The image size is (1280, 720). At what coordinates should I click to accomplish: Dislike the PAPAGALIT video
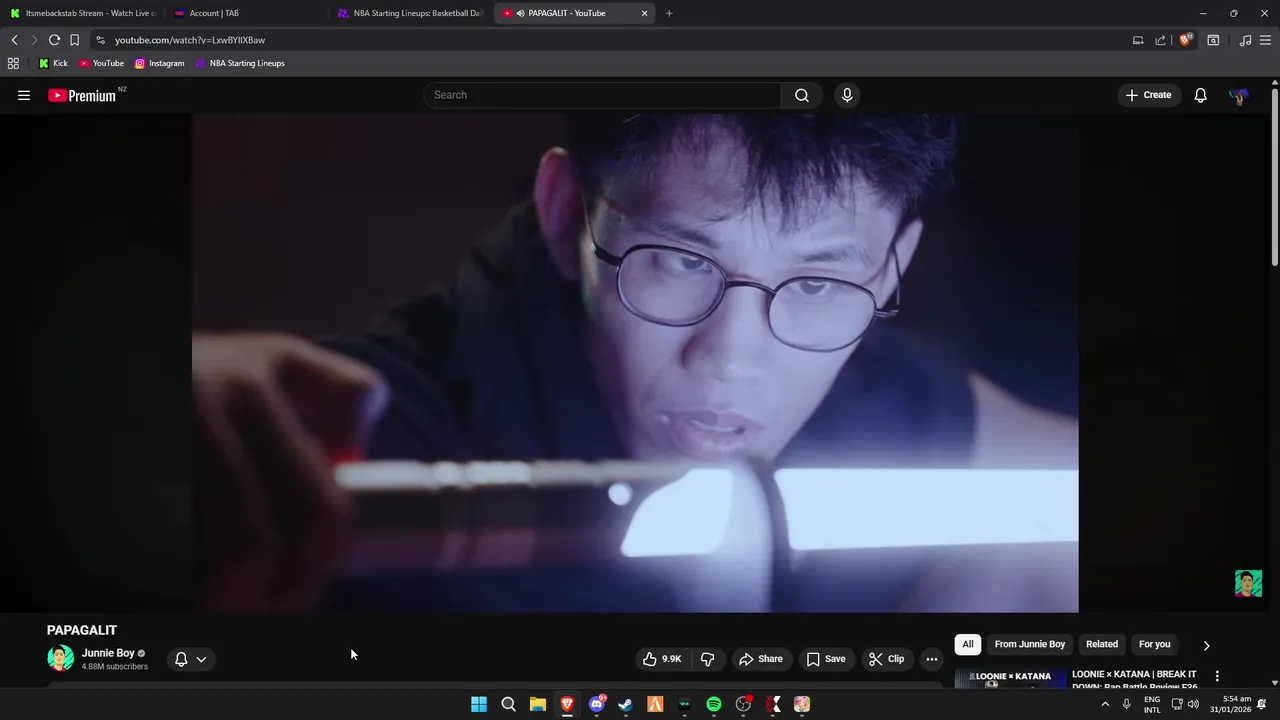click(x=708, y=659)
